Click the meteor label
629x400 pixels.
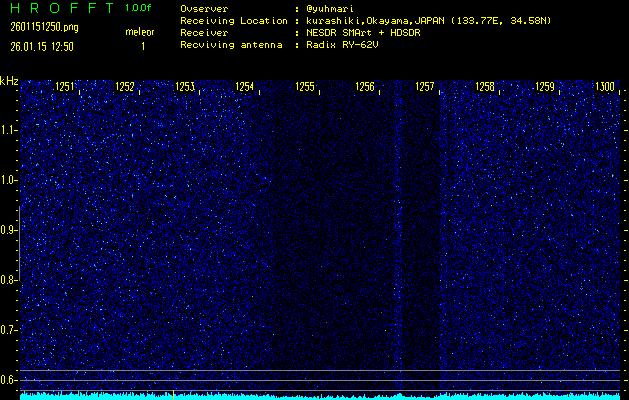[x=140, y=32]
